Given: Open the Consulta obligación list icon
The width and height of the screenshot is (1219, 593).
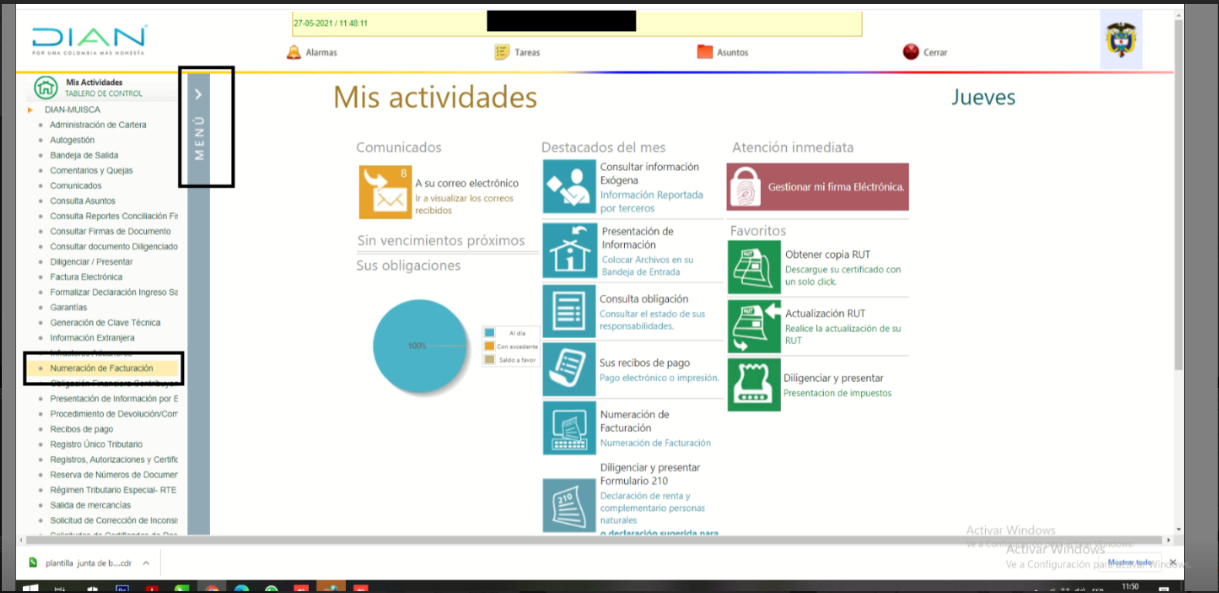Looking at the screenshot, I should tap(568, 311).
